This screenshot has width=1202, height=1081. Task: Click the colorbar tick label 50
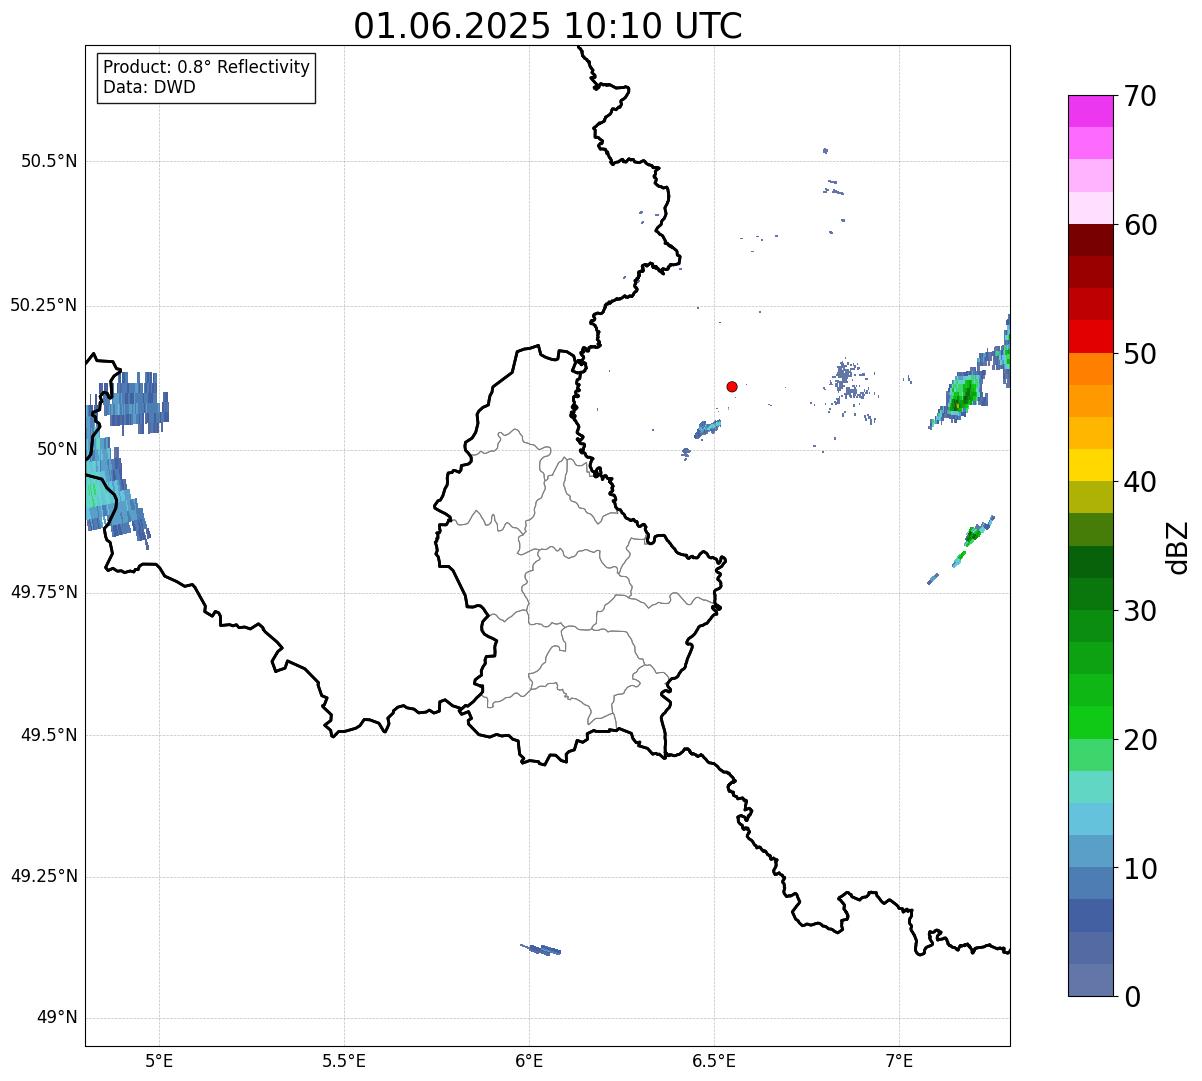point(1140,354)
